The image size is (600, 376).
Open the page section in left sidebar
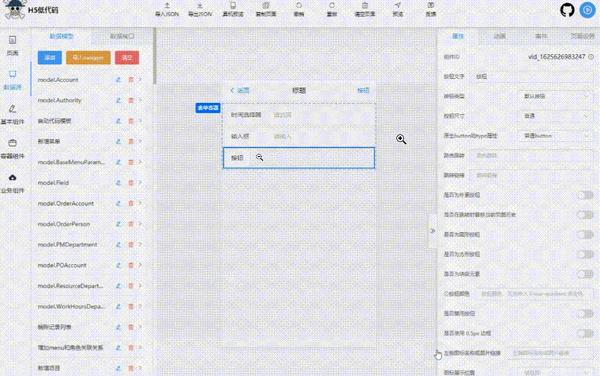tap(12, 46)
